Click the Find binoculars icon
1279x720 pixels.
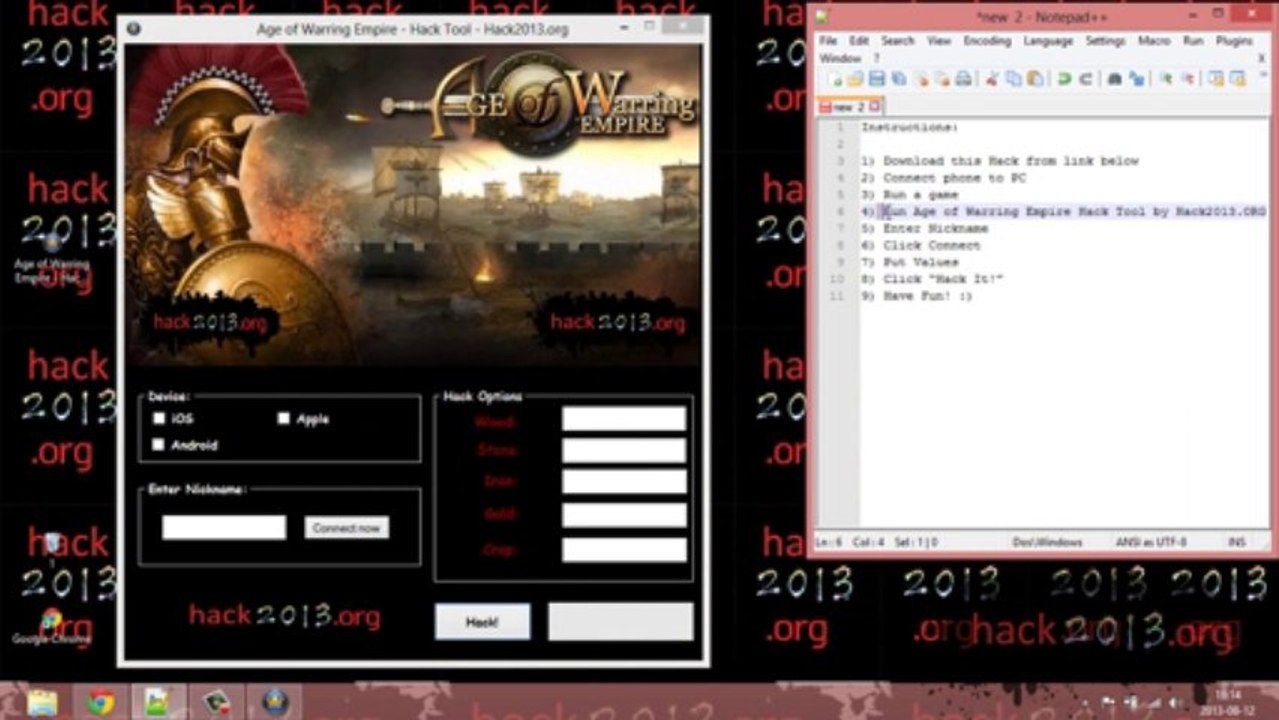(1114, 79)
